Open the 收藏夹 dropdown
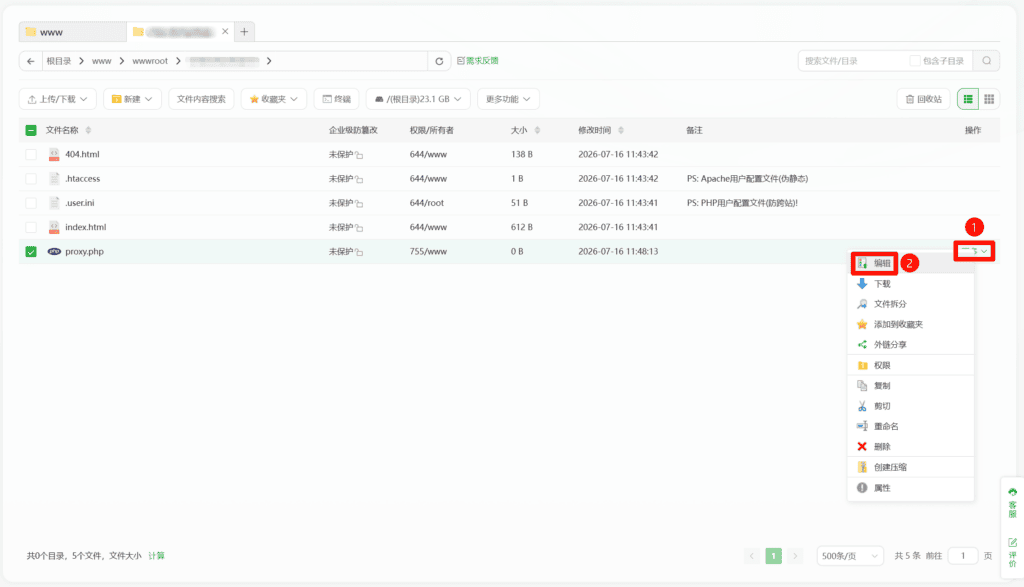The image size is (1024, 587). pyautogui.click(x=274, y=99)
